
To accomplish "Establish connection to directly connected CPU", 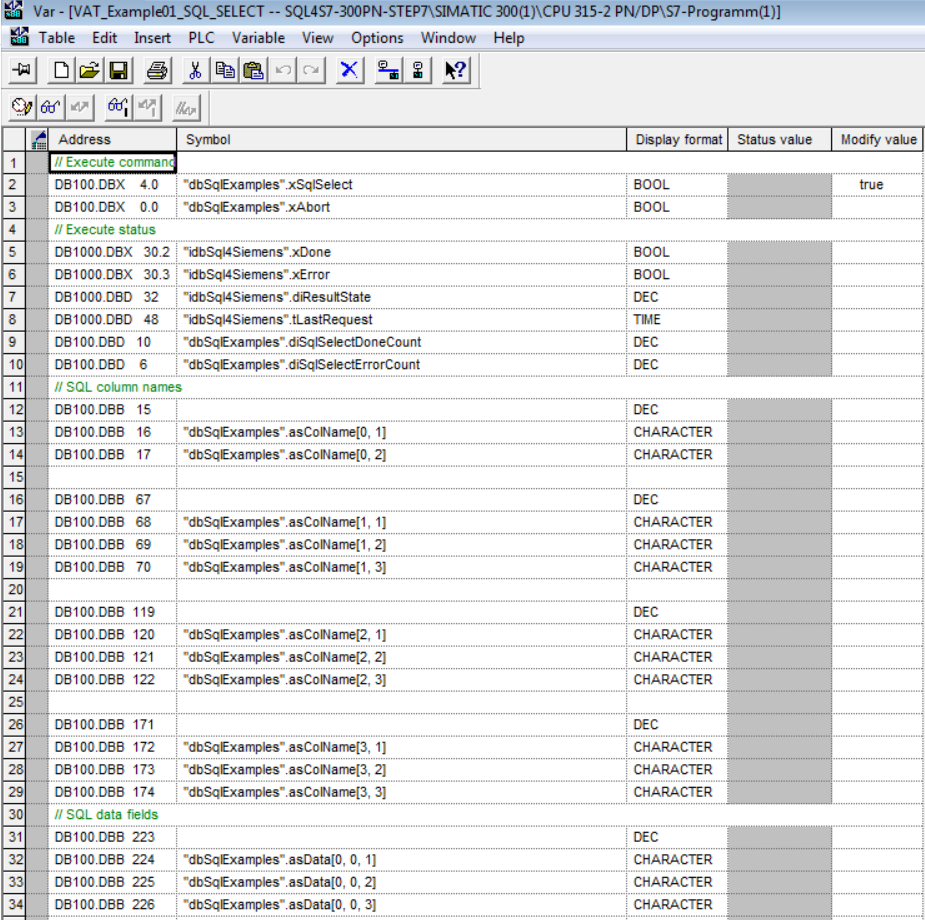I will point(418,70).
